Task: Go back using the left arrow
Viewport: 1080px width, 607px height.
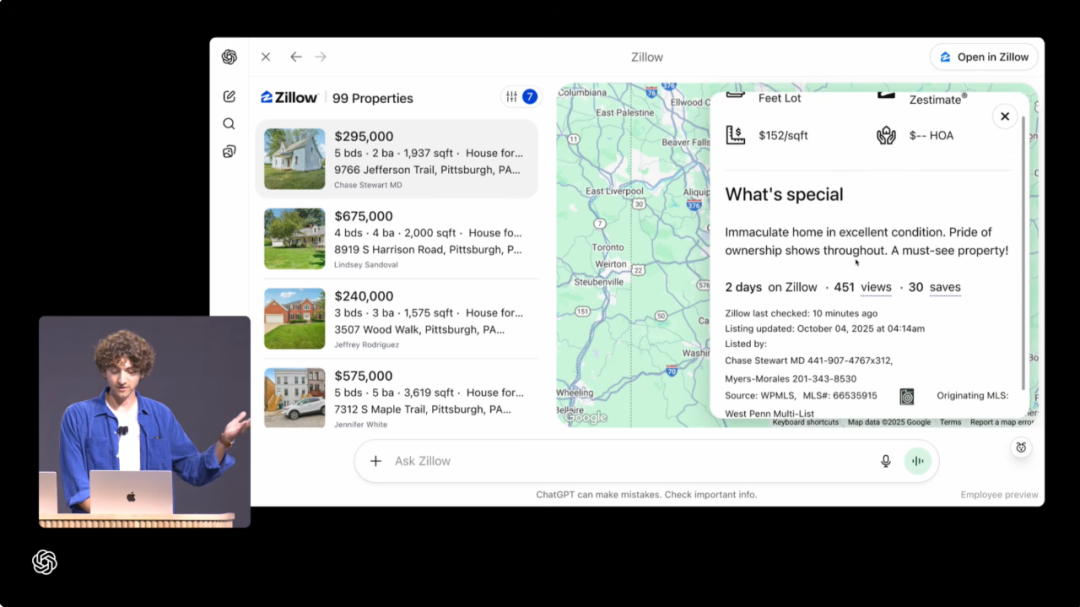Action: (295, 57)
